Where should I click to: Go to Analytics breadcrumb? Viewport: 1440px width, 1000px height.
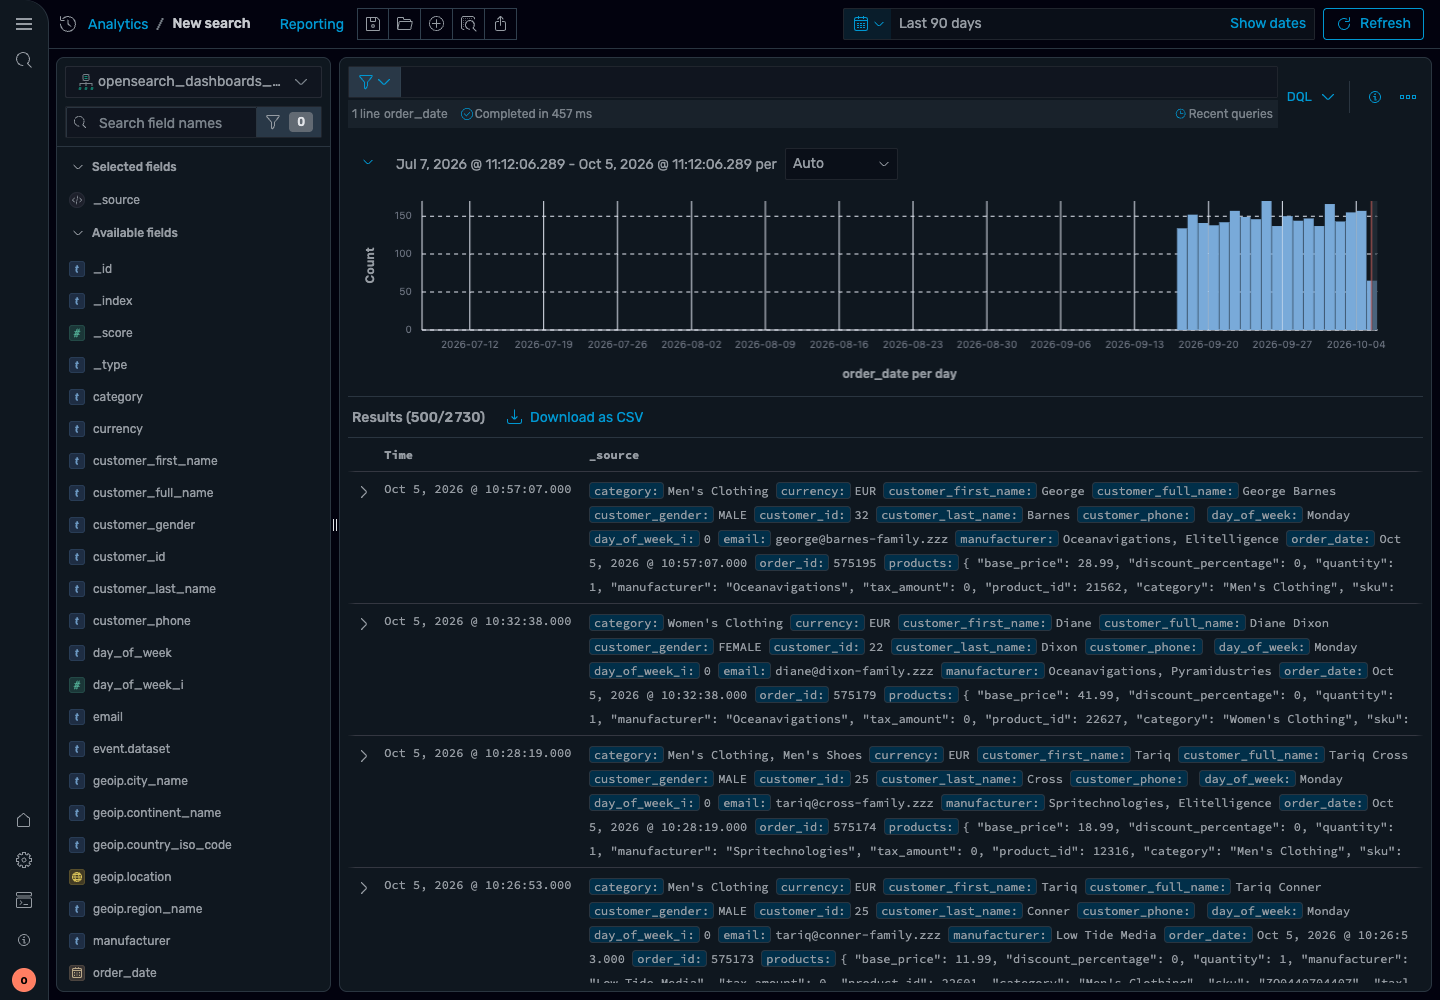(118, 24)
